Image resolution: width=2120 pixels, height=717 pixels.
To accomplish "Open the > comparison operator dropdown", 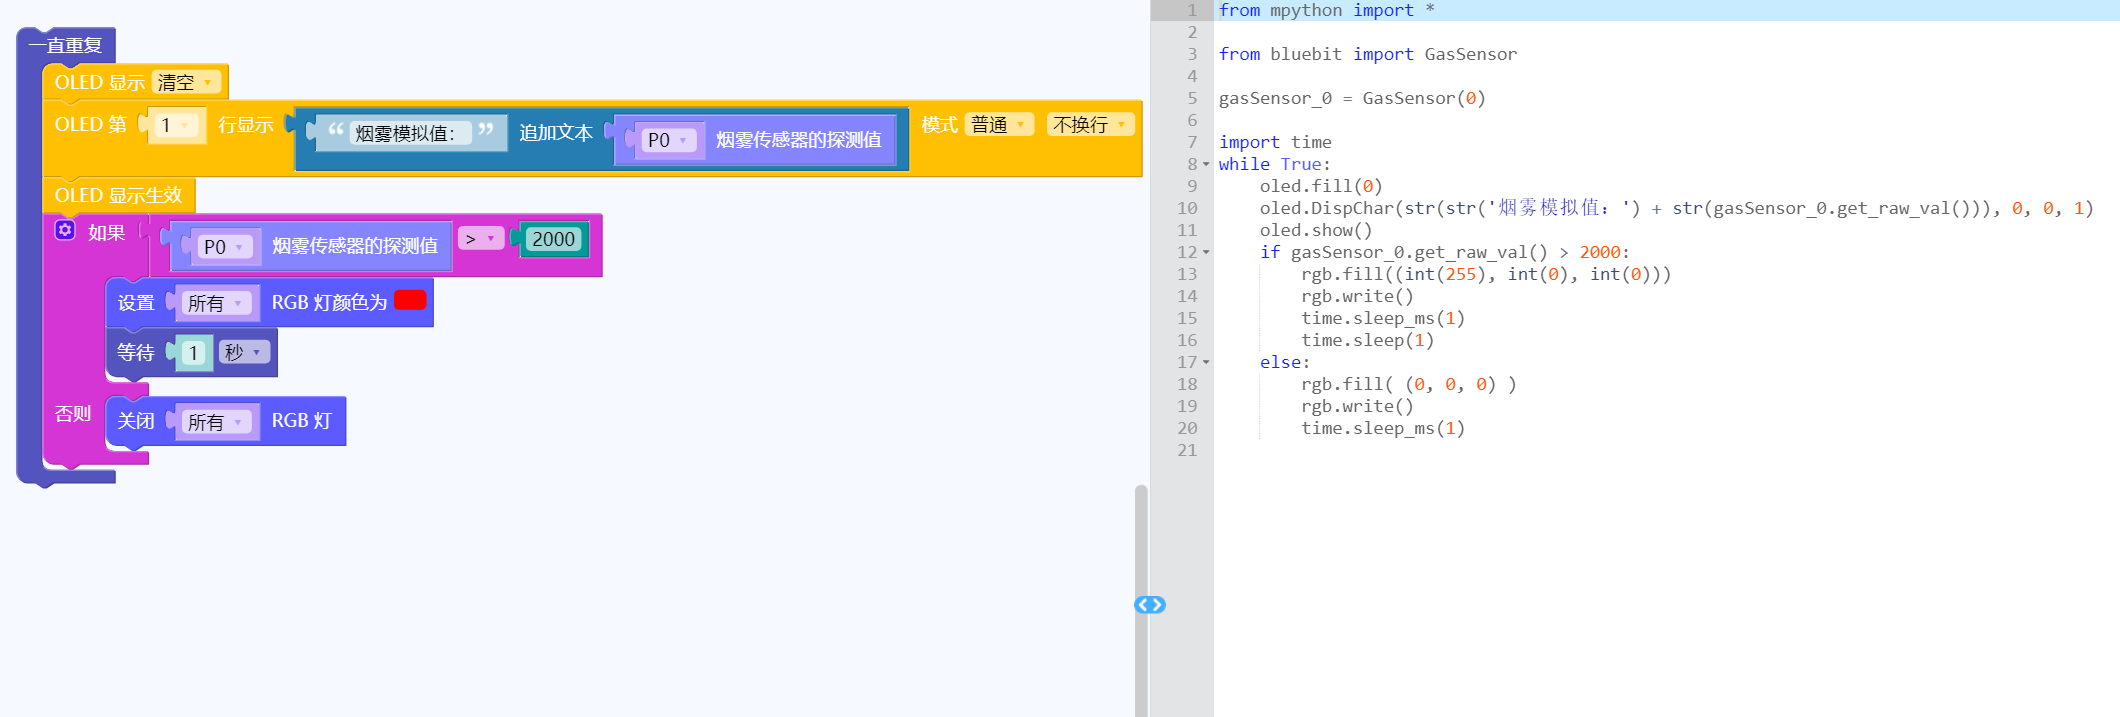I will click(480, 239).
